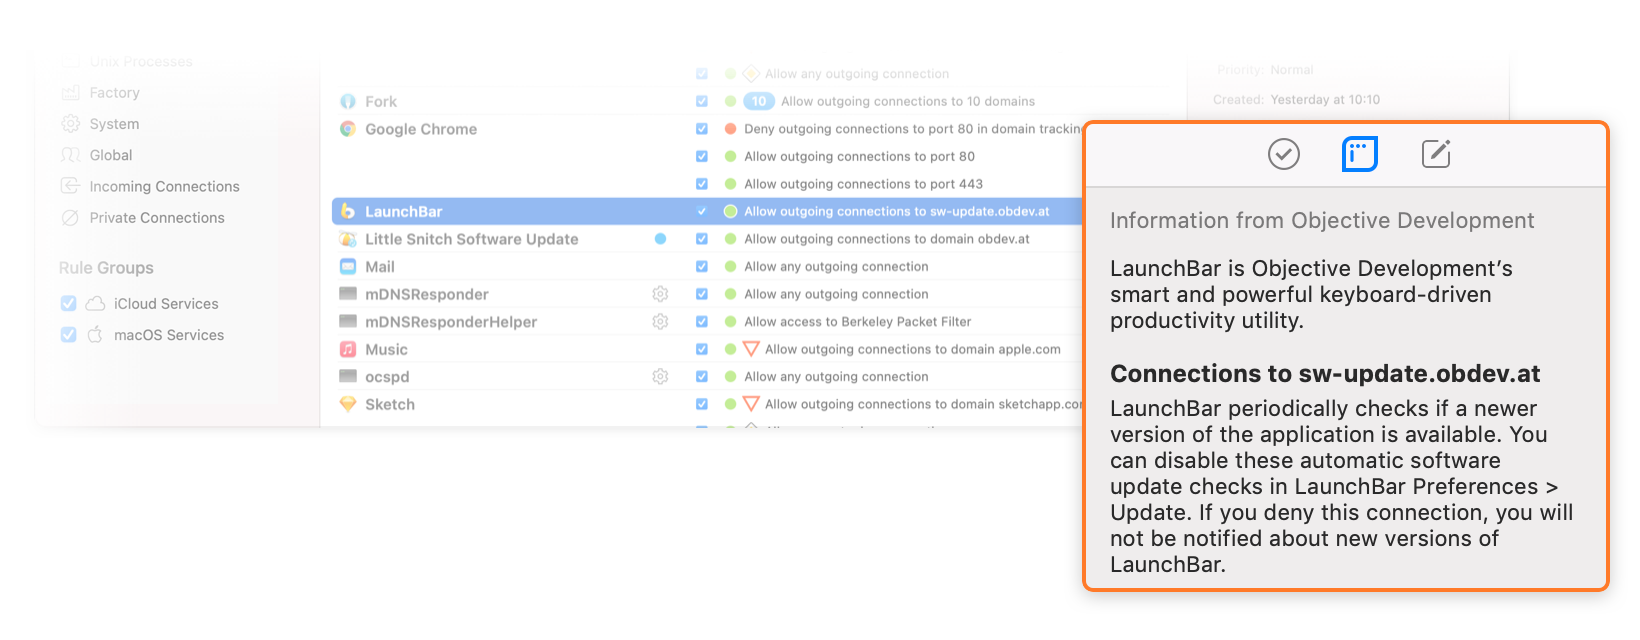Select mDNSResponder's 'Allow any outgoing connection' rule
The image size is (1640, 640).
836,294
